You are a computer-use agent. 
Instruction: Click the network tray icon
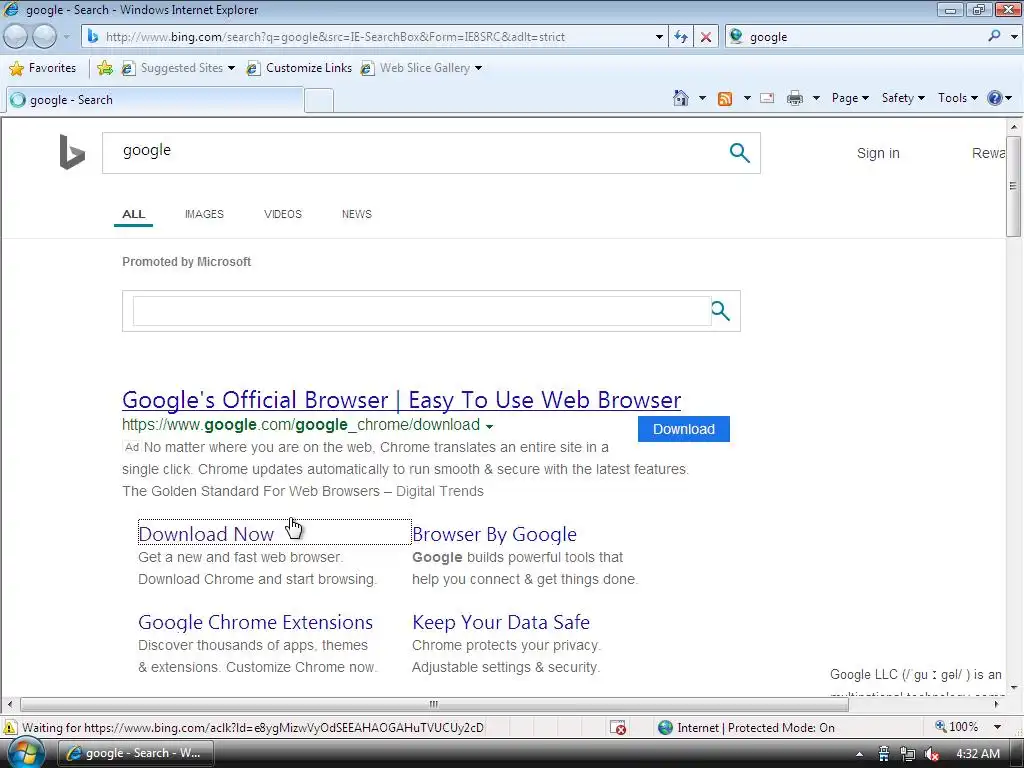click(907, 754)
